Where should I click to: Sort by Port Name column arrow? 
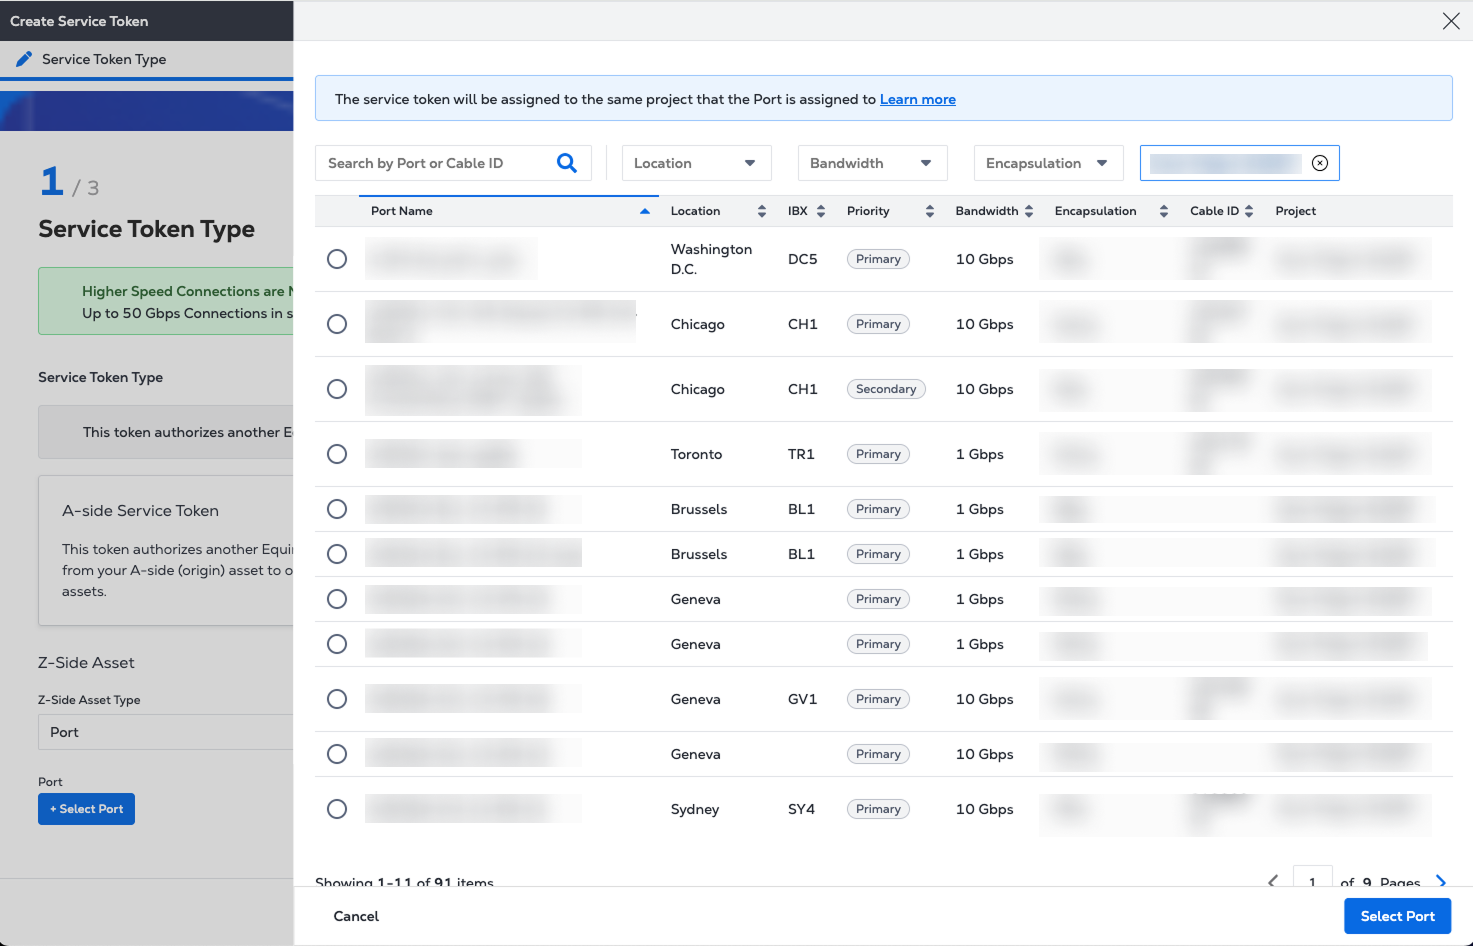(x=645, y=211)
